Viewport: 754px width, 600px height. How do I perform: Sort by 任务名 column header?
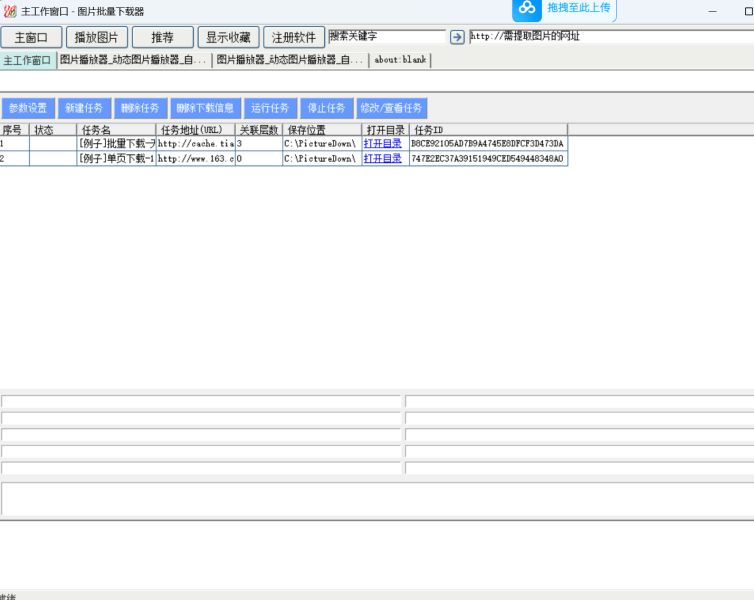click(x=116, y=130)
